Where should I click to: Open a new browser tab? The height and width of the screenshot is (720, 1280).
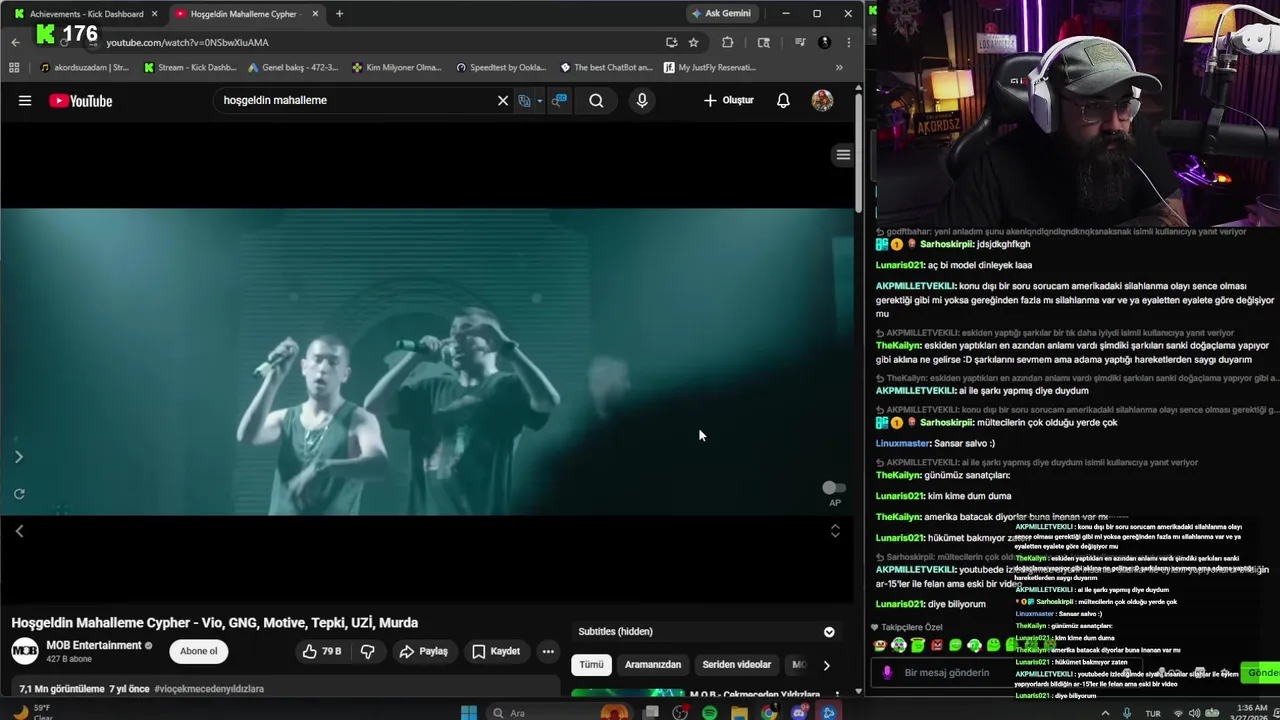click(x=339, y=14)
